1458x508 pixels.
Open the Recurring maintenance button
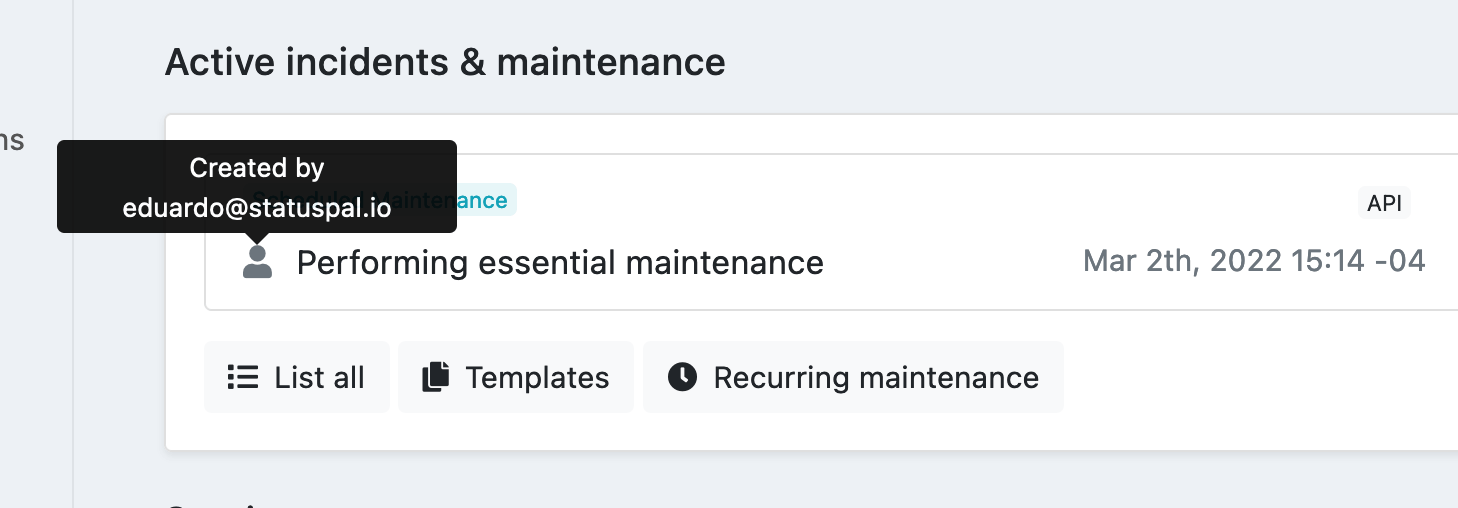pos(853,377)
